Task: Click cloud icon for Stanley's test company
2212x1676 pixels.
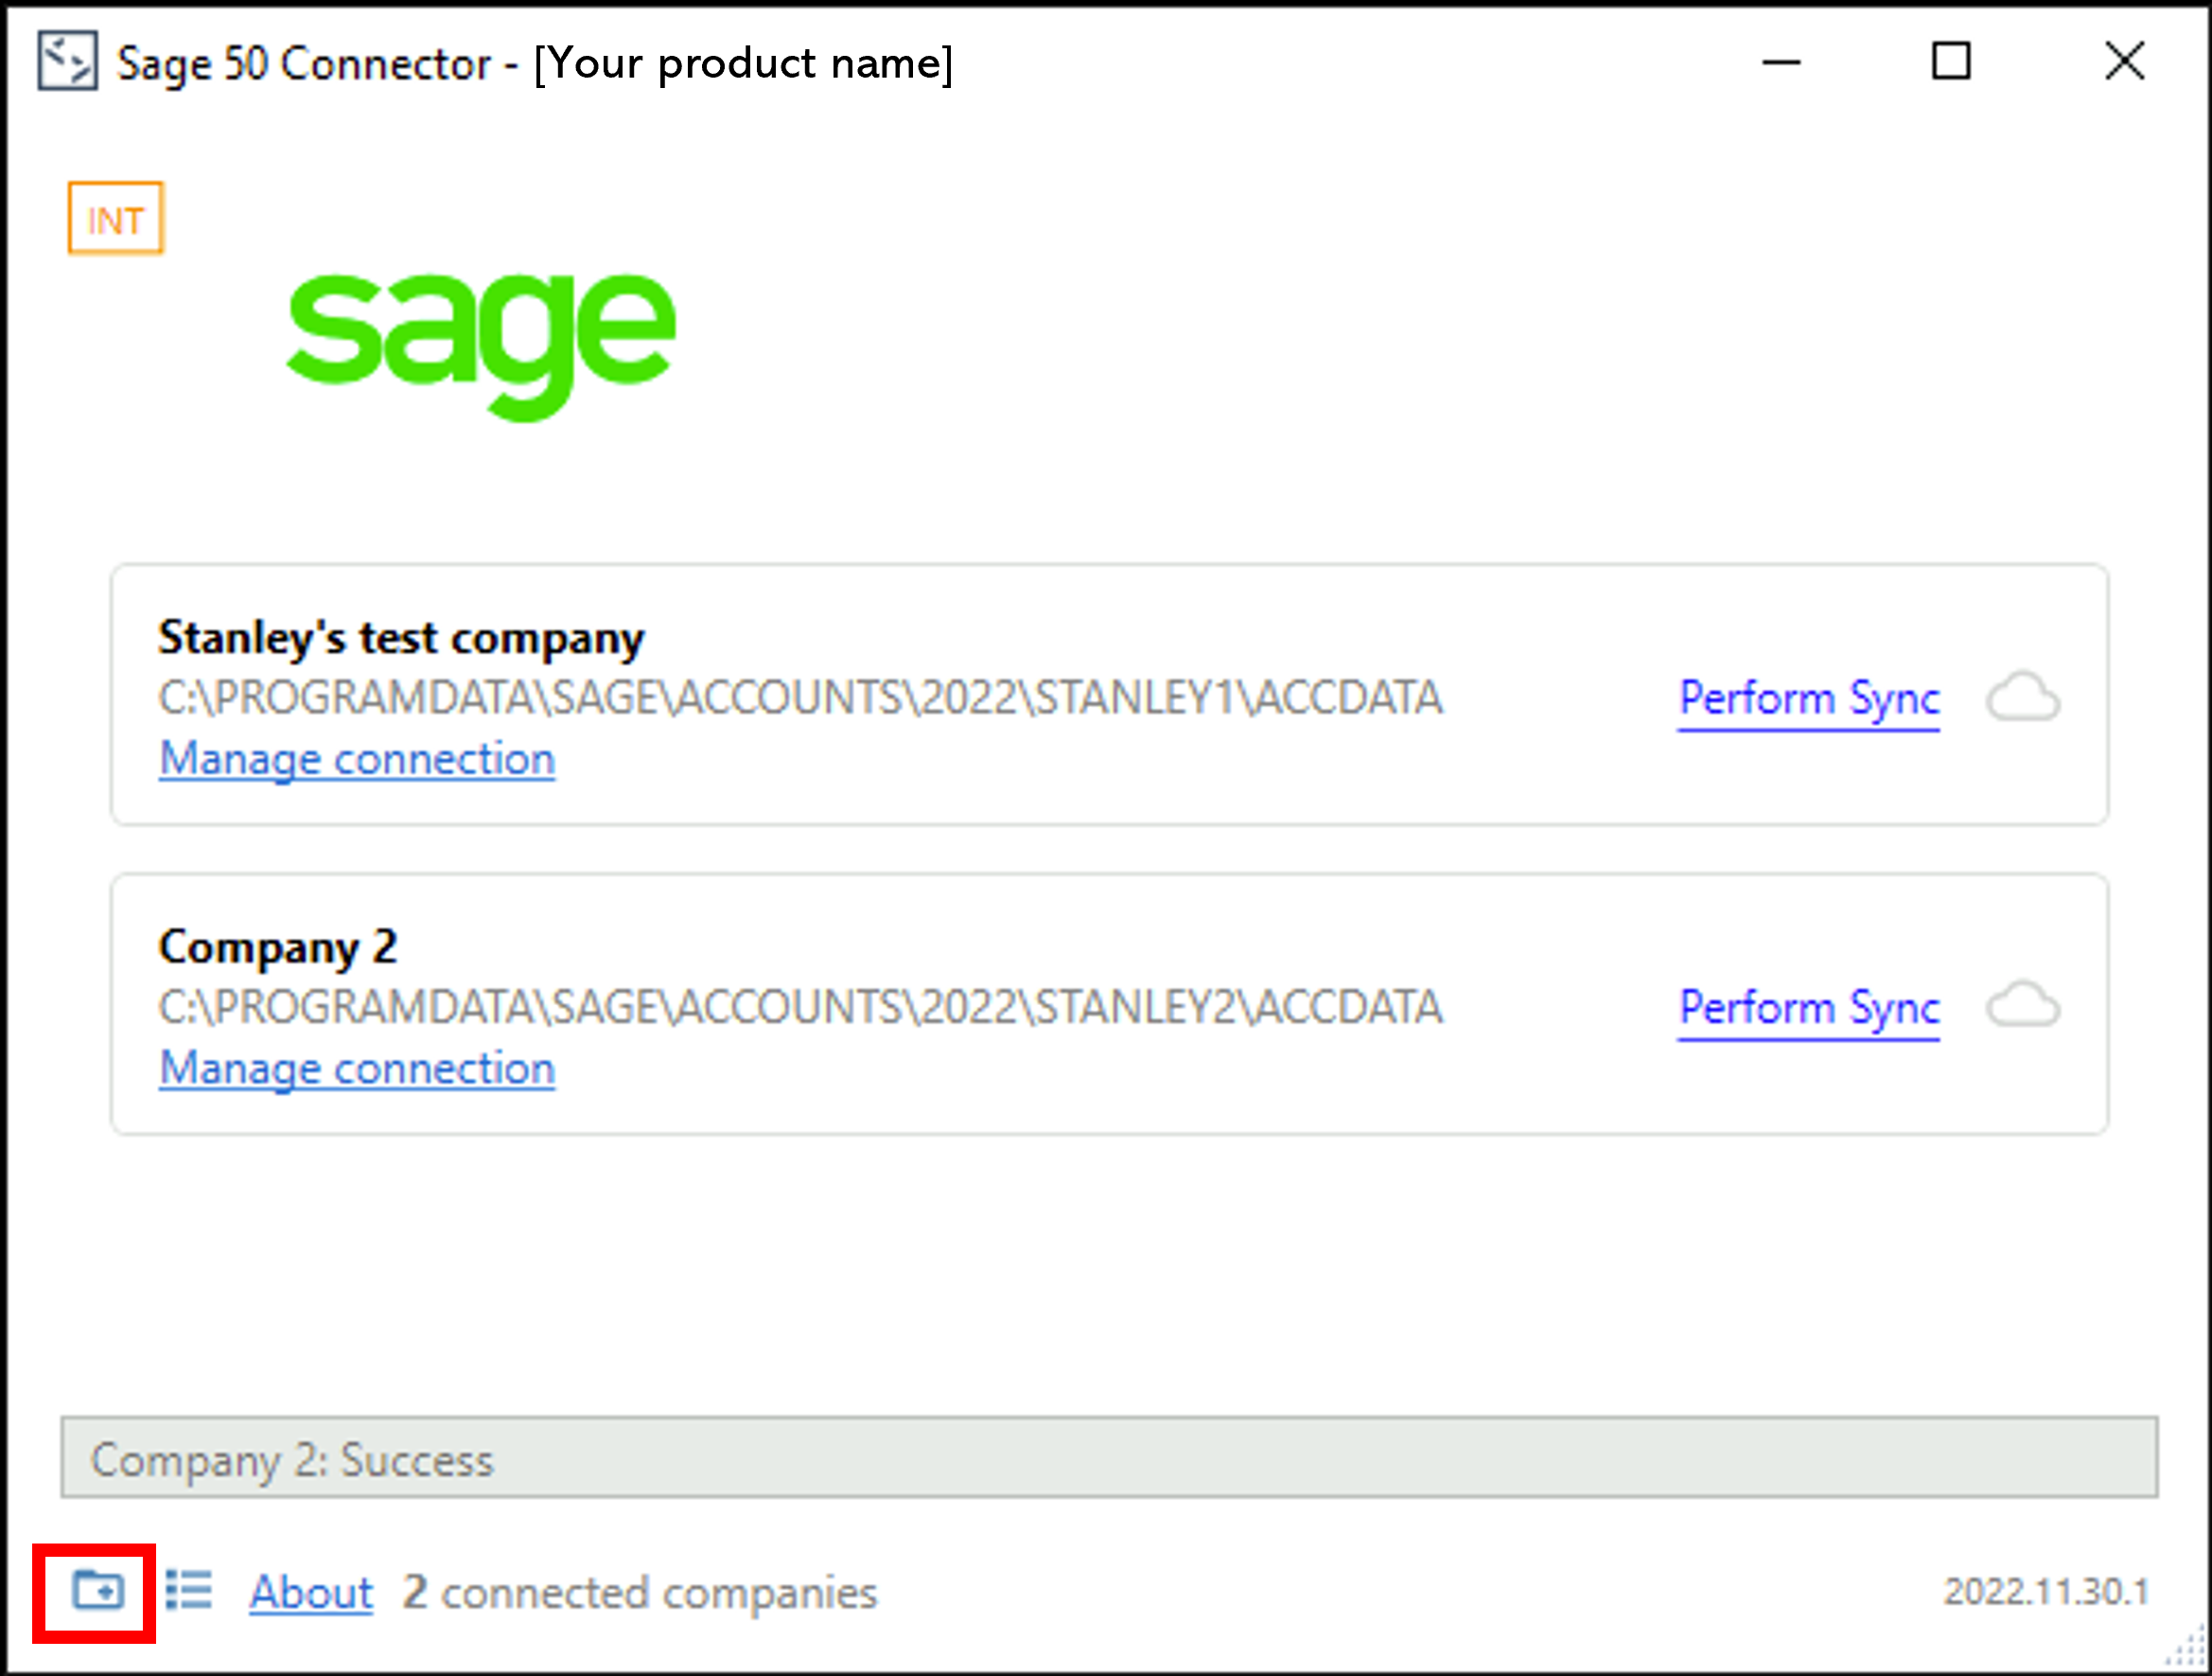Action: click(x=2022, y=697)
